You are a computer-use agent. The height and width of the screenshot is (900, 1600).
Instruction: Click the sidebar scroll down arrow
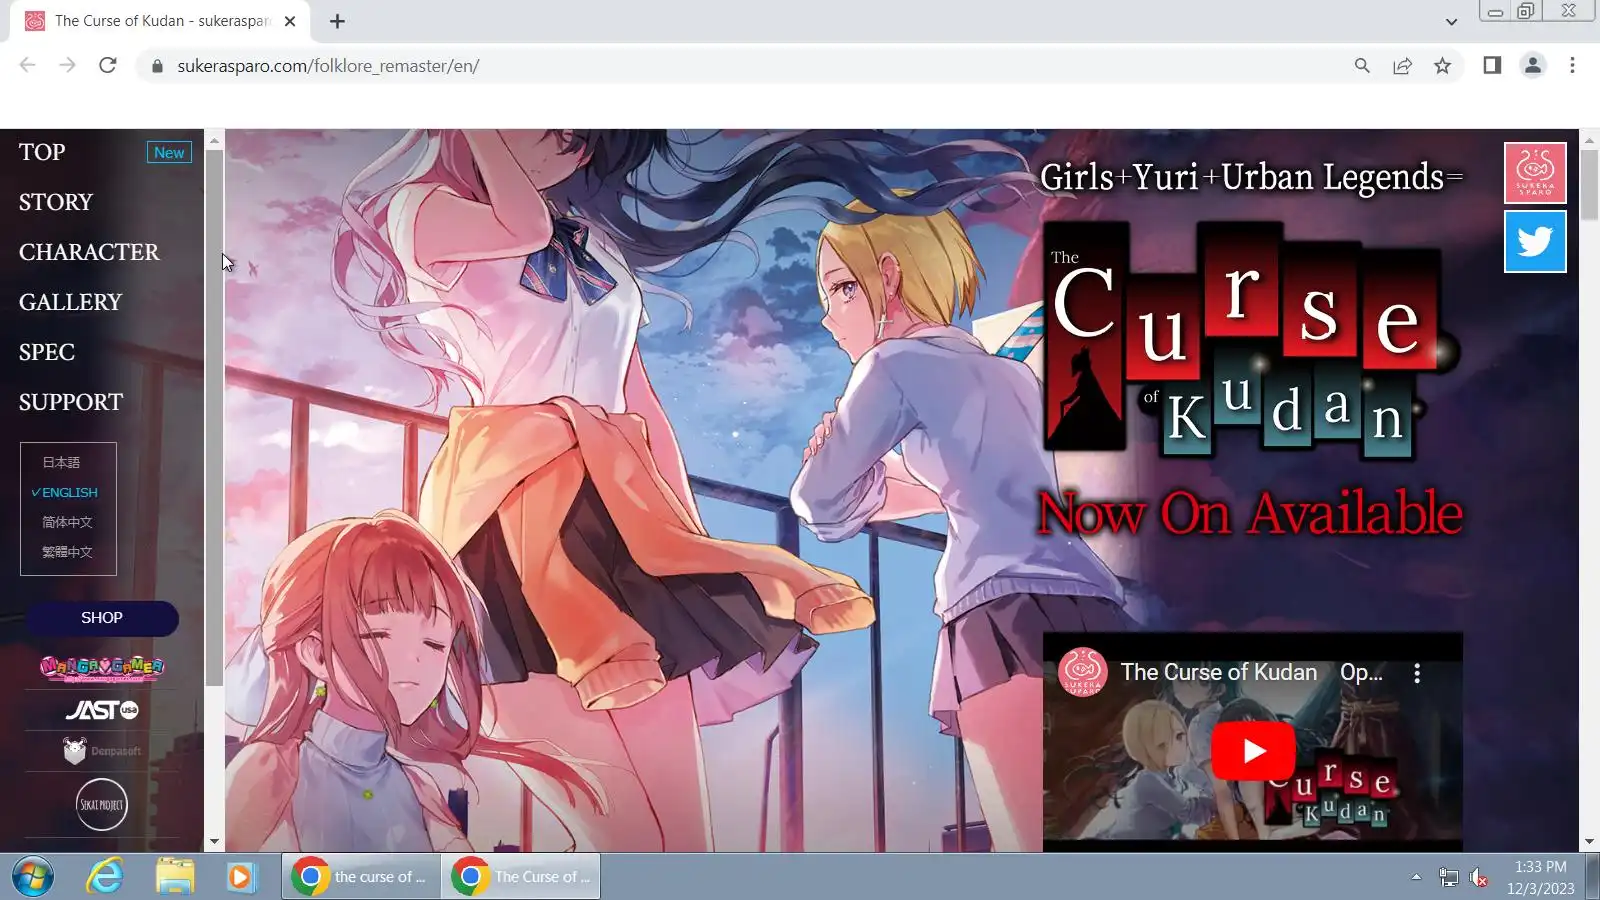(214, 842)
